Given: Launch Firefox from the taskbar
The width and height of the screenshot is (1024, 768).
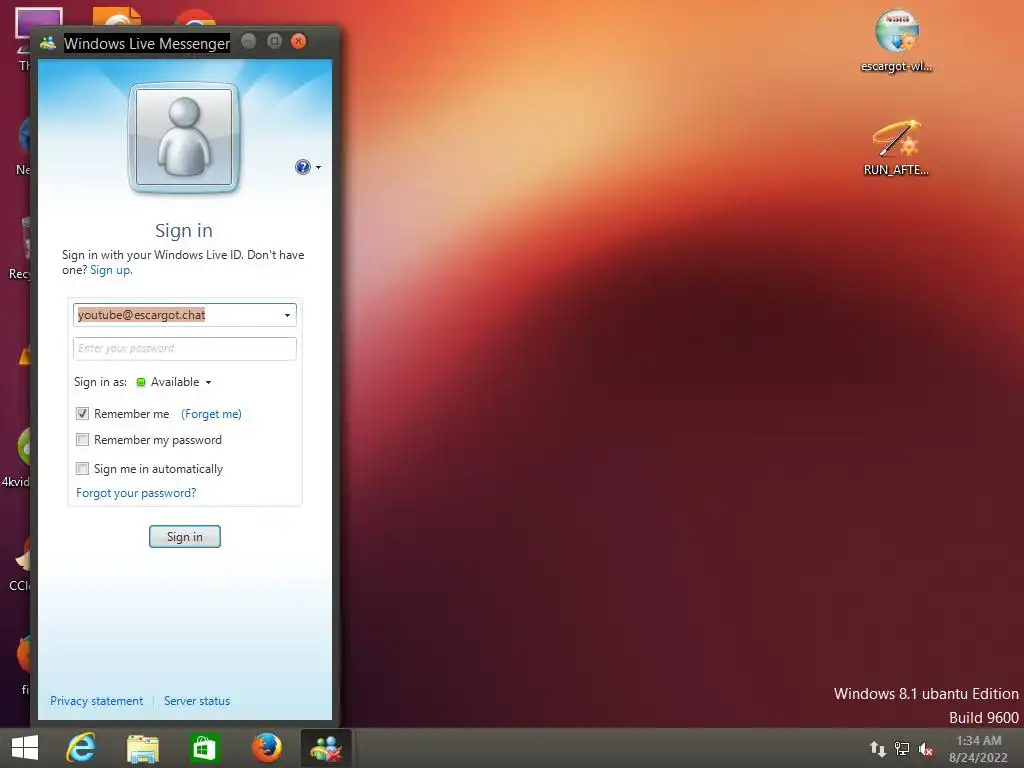Looking at the screenshot, I should (x=266, y=748).
